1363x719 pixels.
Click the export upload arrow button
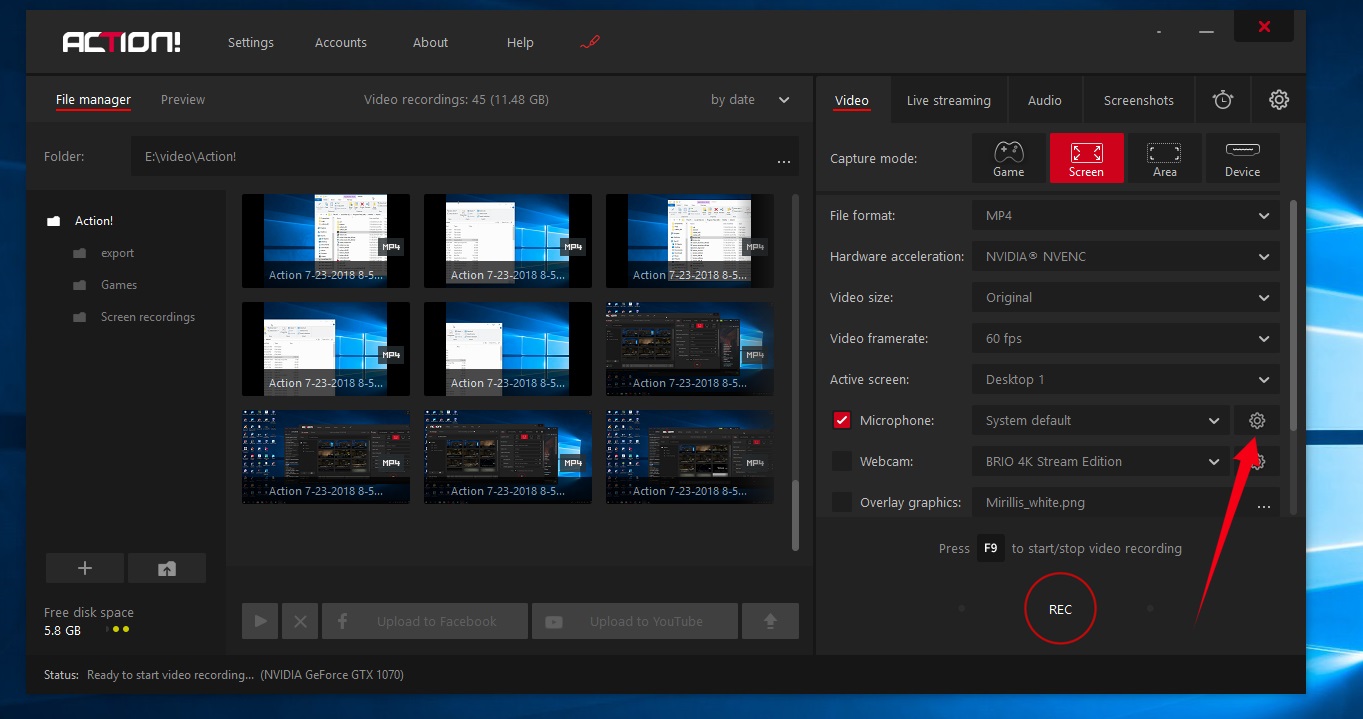pos(770,621)
